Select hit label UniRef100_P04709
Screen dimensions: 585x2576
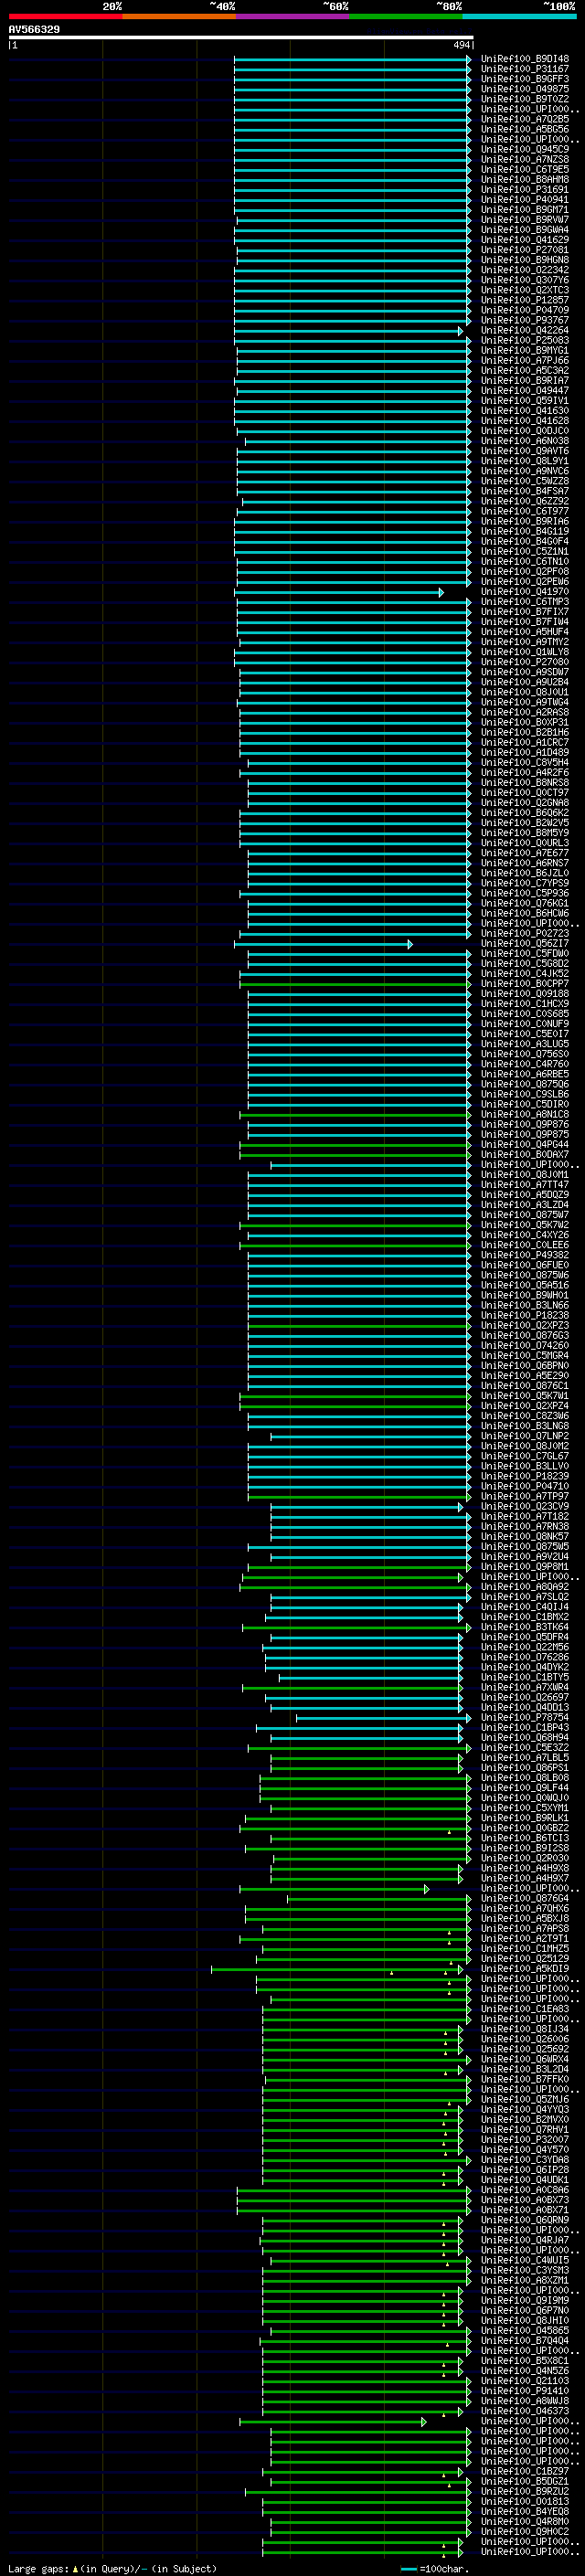click(x=525, y=310)
